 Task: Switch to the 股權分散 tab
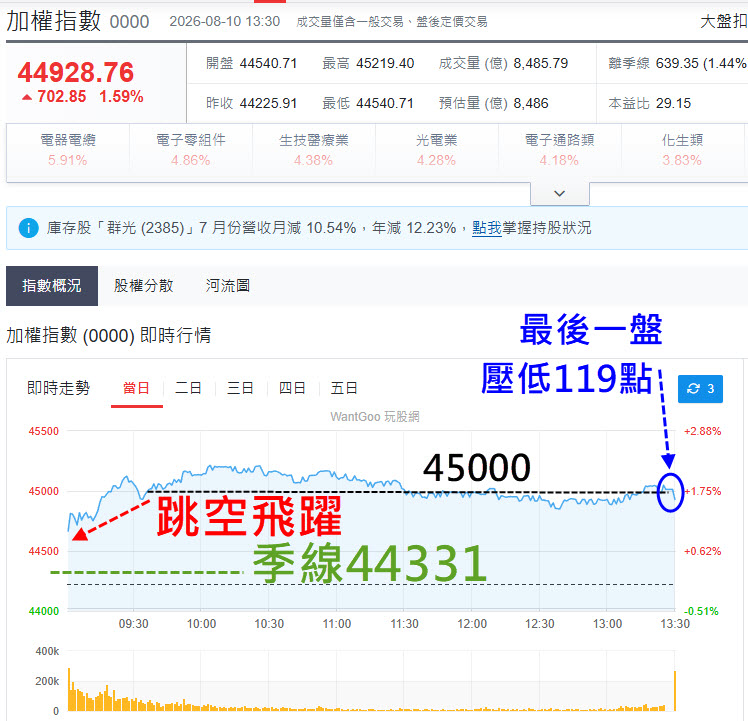144,286
